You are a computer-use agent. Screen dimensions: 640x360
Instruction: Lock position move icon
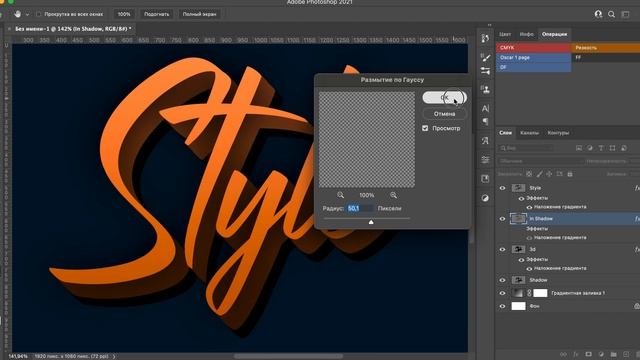(x=549, y=174)
